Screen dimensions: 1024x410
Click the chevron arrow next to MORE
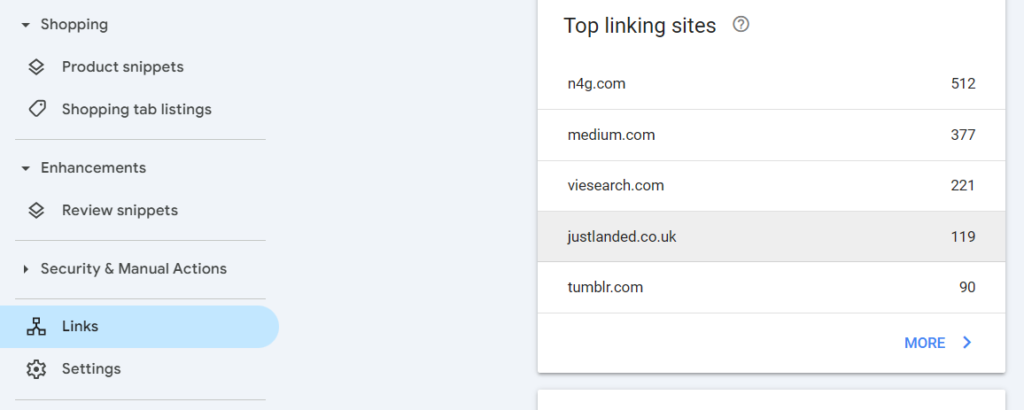tap(967, 343)
